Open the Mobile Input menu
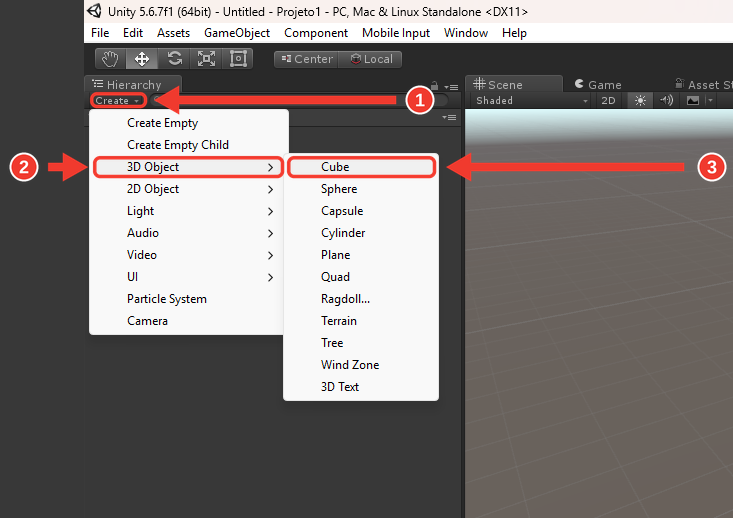 pyautogui.click(x=396, y=33)
